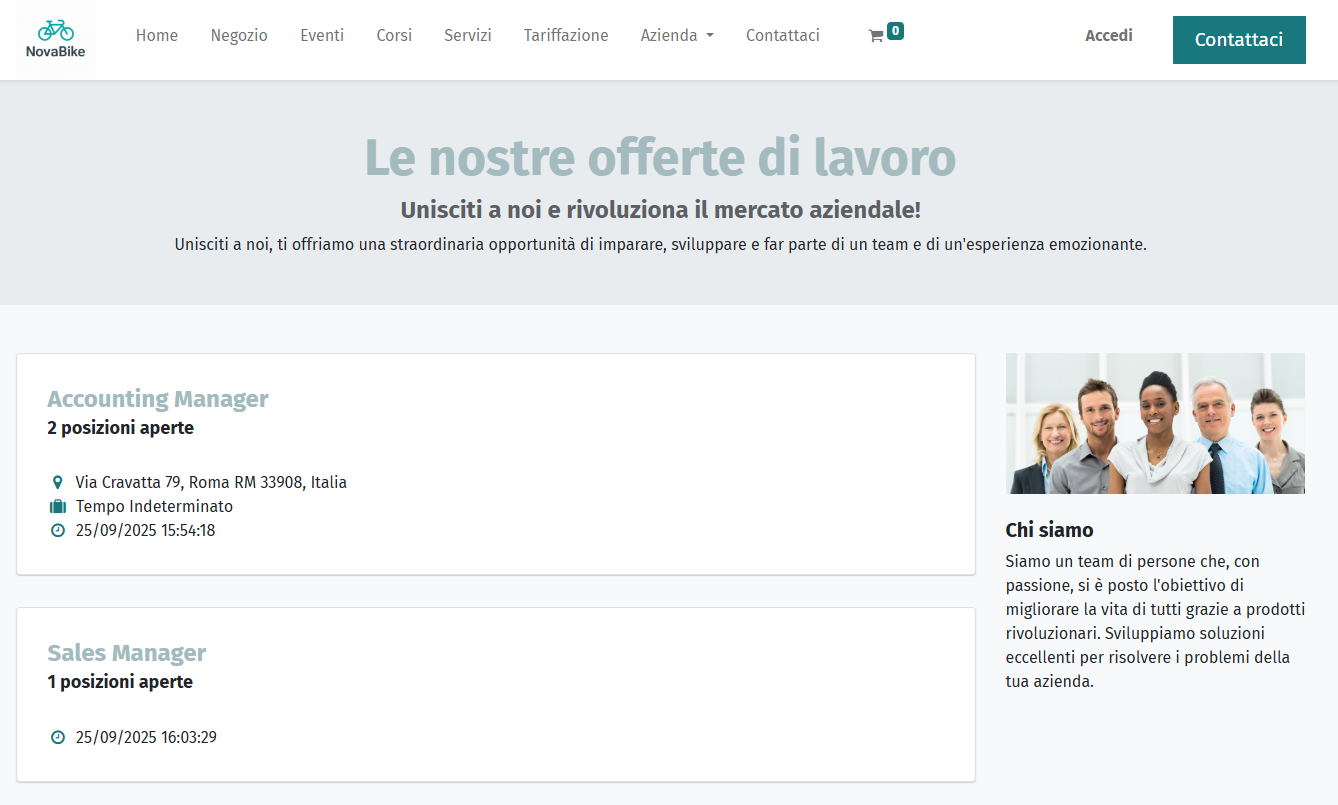This screenshot has width=1338, height=805.
Task: View the Tariffazione page
Action: coord(566,36)
